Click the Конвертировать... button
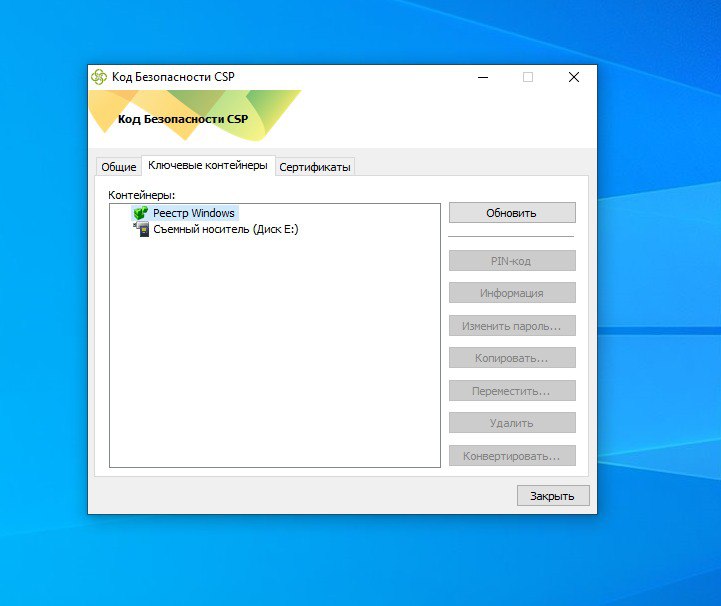721x606 pixels. point(512,456)
